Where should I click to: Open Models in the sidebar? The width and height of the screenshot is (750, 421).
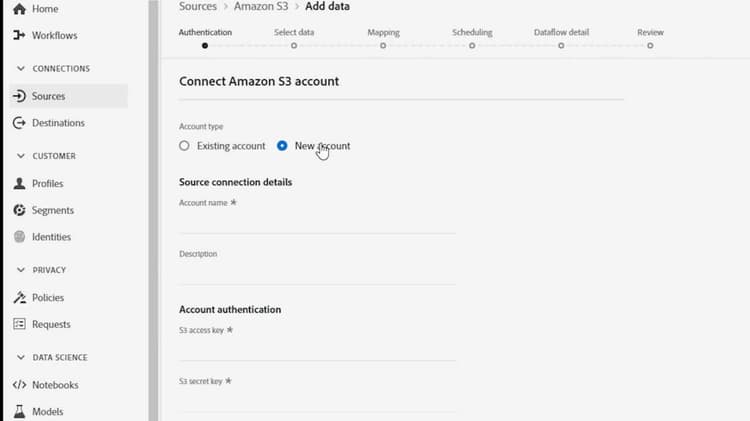point(47,411)
